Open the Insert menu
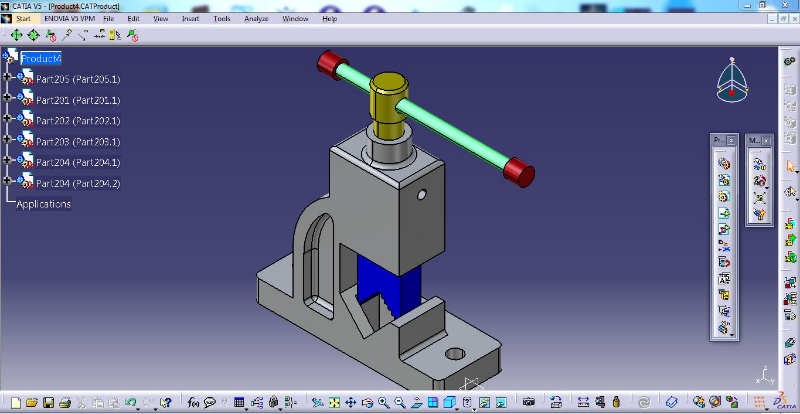 point(190,18)
